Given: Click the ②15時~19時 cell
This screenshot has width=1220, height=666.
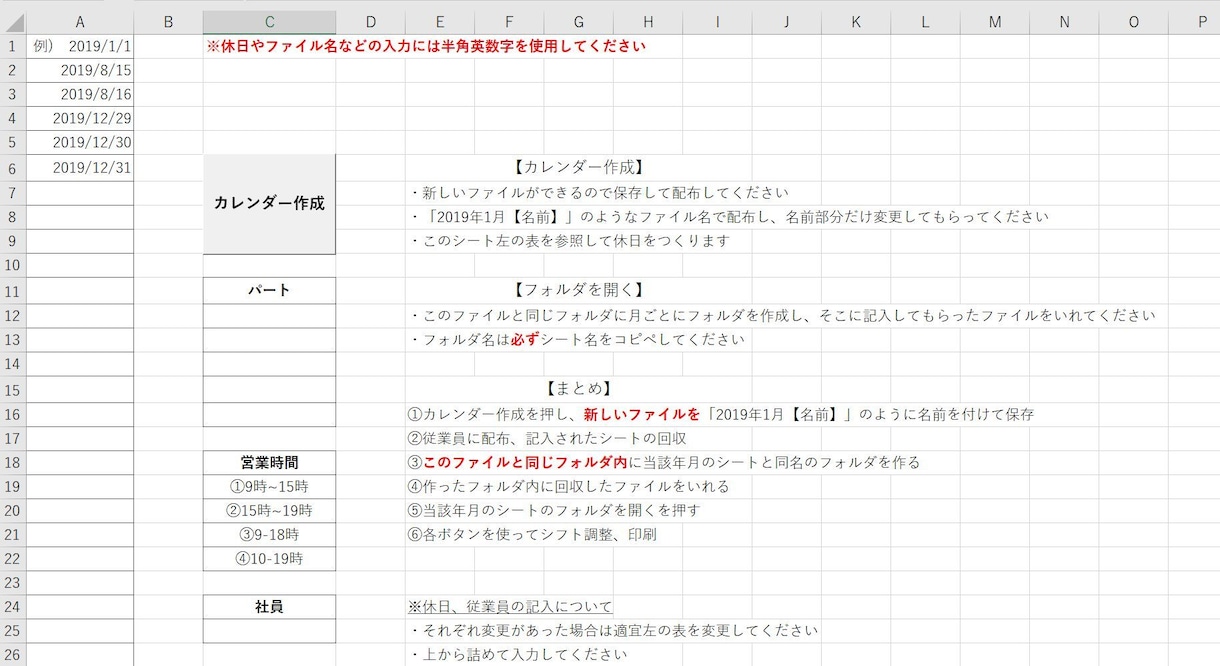Looking at the screenshot, I should pos(269,510).
